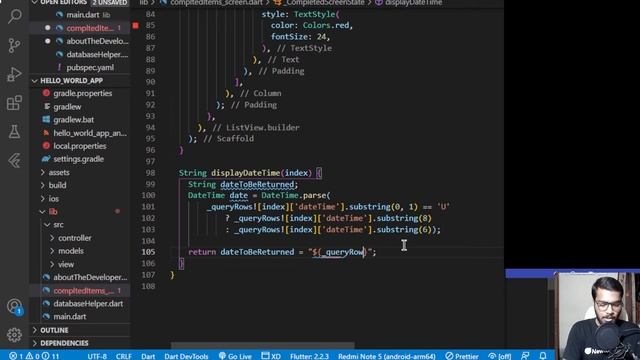The width and height of the screenshot is (640, 360).
Task: Click 'dateToBeReturned' variable on line 99
Action: click(x=257, y=184)
